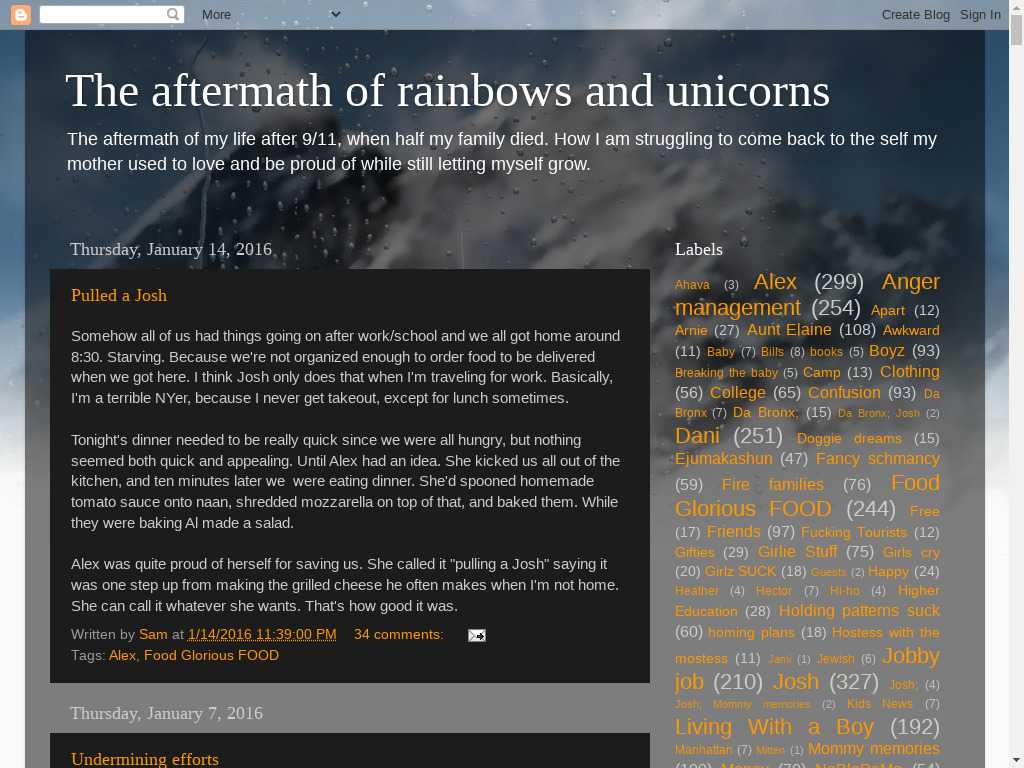The height and width of the screenshot is (768, 1024).
Task: Open the post titled Pulled a Josh
Action: tap(119, 295)
